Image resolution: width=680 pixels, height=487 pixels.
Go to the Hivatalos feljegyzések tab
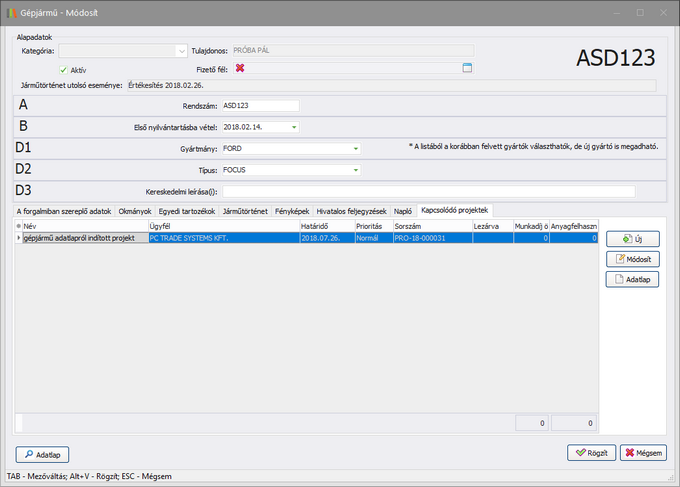(x=351, y=211)
